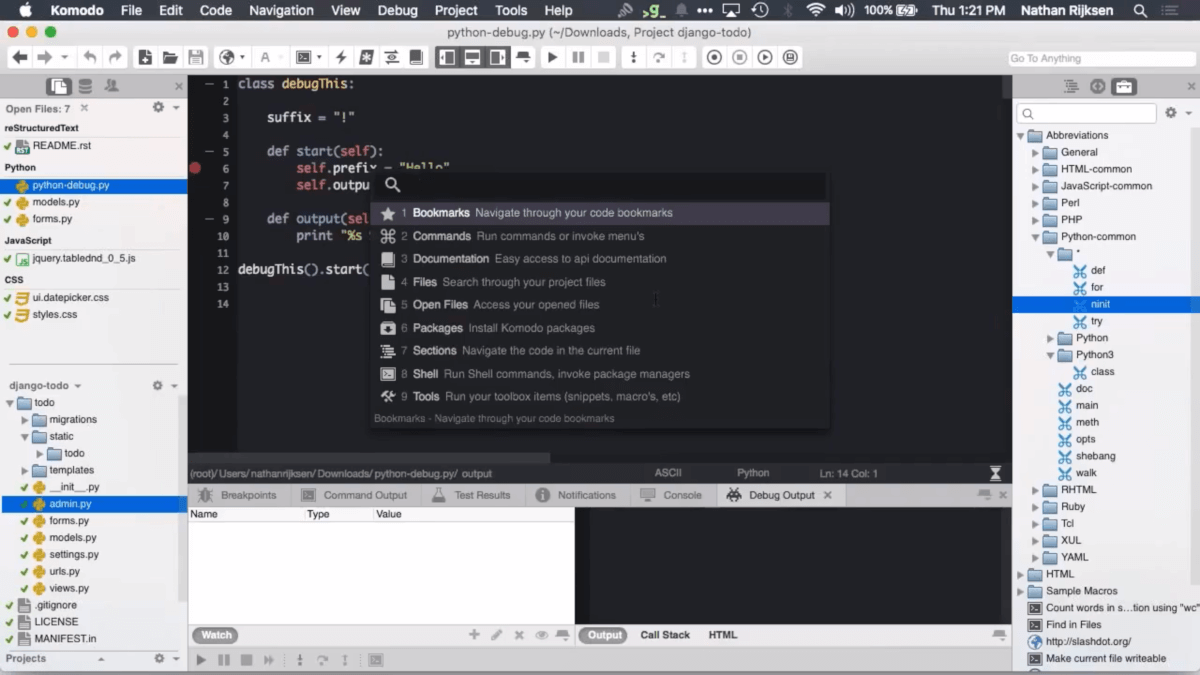Screen dimensions: 1200x675
Task: Choose Bookmarks in the Commando list
Action: 600,213
